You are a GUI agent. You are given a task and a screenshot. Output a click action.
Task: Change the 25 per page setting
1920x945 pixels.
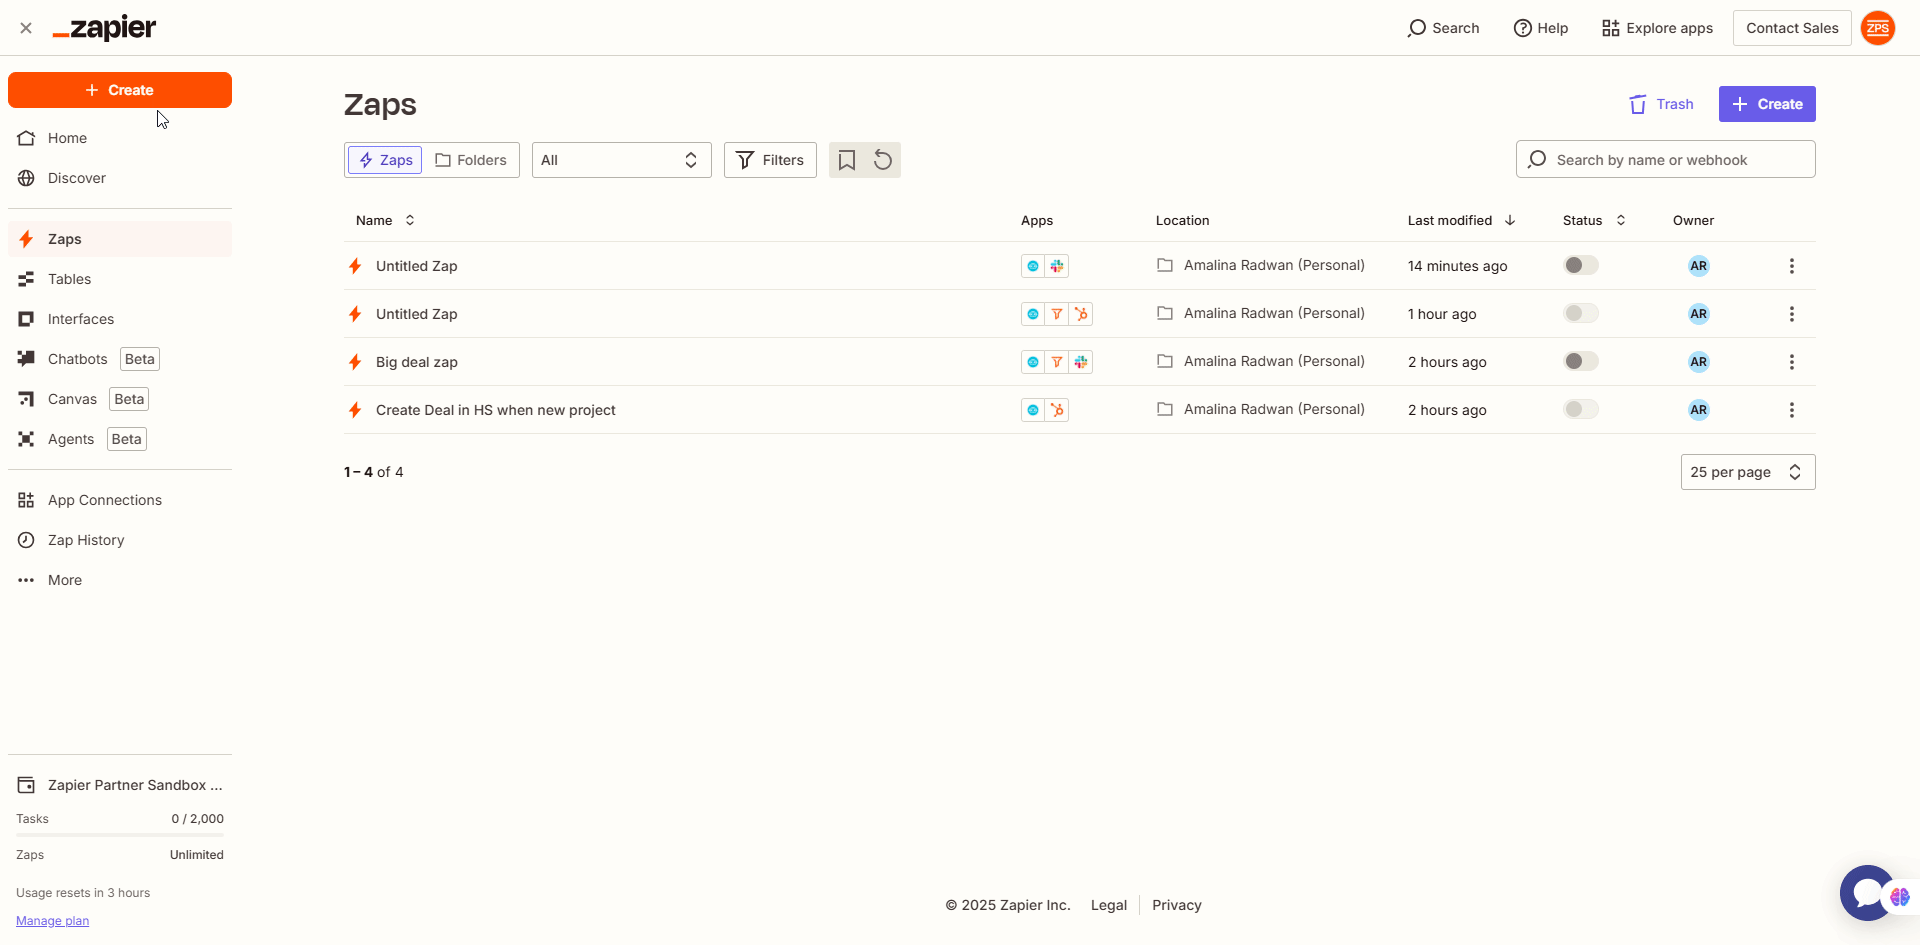(1746, 471)
